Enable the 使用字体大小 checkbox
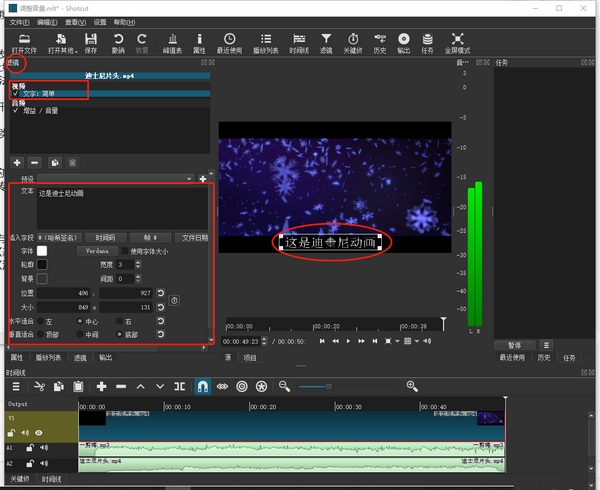Viewport: 600px width, 490px height. click(125, 251)
